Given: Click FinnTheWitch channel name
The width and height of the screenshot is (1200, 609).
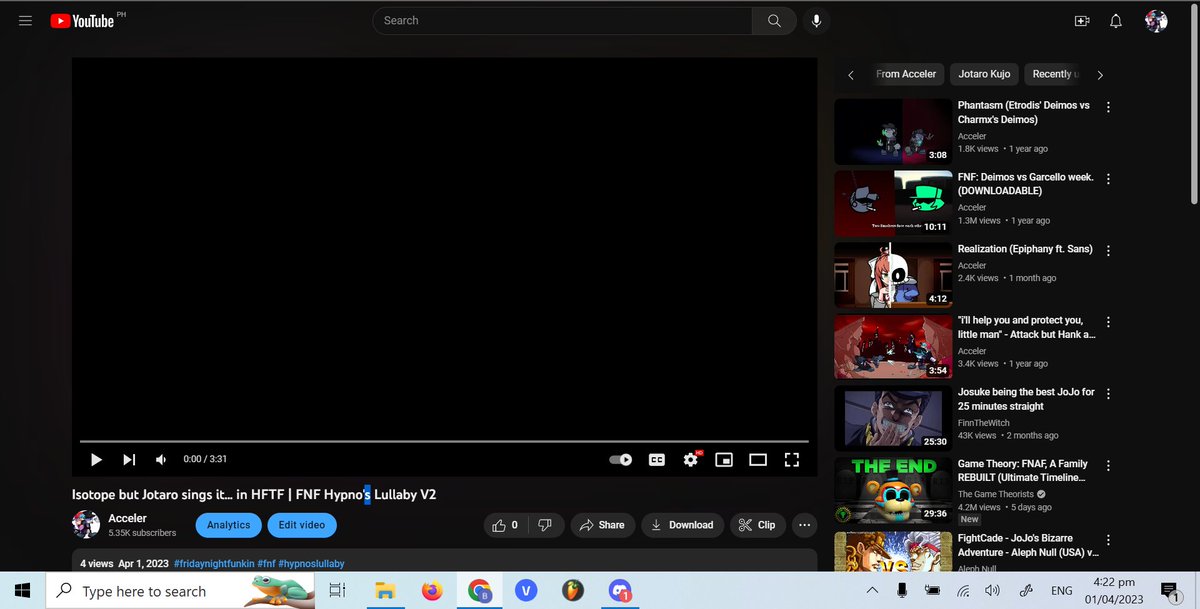Looking at the screenshot, I should [x=986, y=423].
